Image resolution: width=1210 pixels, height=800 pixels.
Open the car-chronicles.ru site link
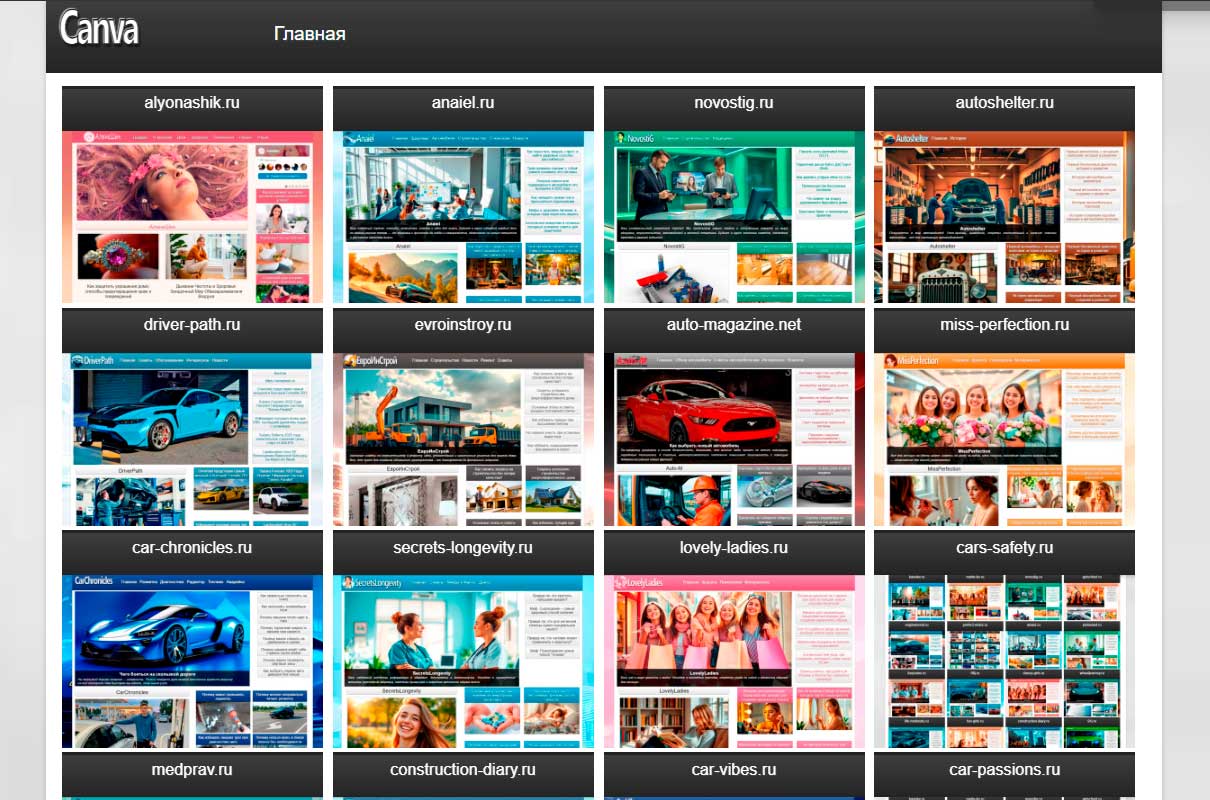pos(191,548)
